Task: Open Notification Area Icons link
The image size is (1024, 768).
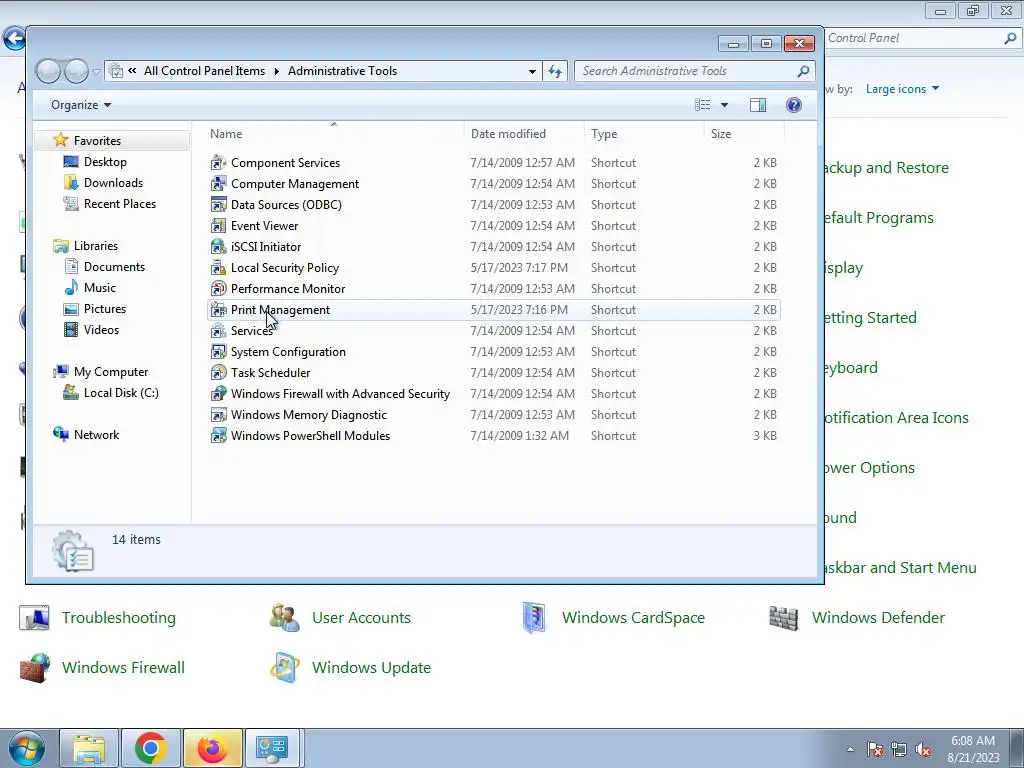Action: (x=896, y=418)
